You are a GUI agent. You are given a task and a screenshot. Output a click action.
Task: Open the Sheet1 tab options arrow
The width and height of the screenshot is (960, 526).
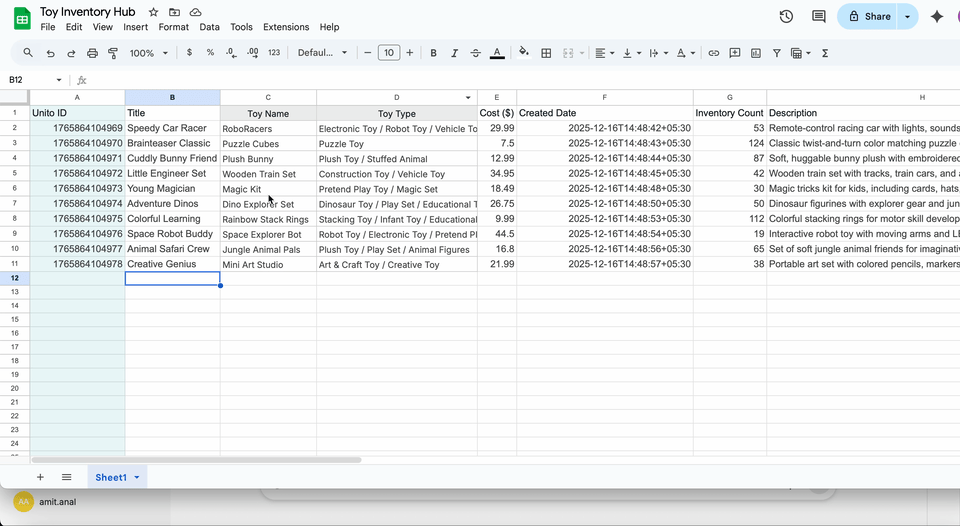(x=137, y=478)
